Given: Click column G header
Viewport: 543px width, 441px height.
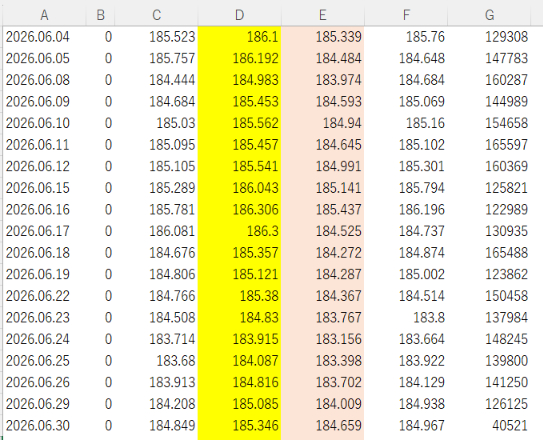Looking at the screenshot, I should tap(489, 15).
